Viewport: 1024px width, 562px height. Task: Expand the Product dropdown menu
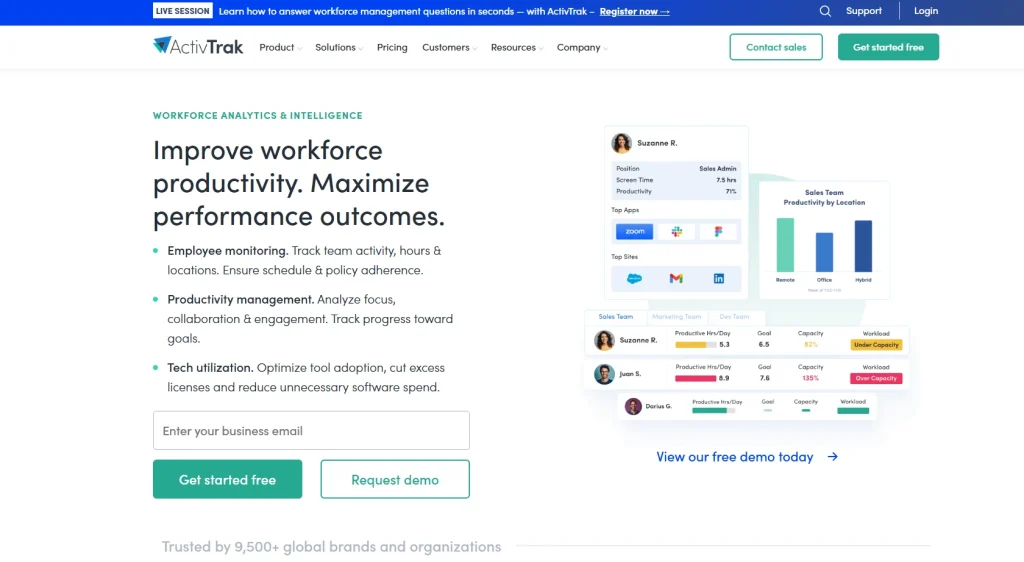[x=280, y=47]
